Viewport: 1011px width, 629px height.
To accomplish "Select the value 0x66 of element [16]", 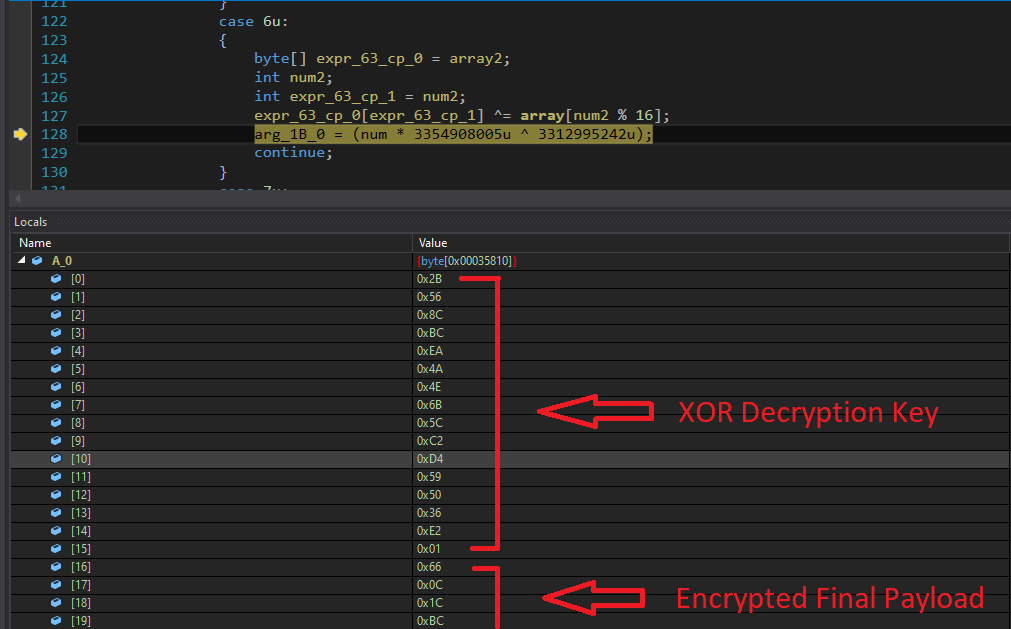I will click(429, 567).
